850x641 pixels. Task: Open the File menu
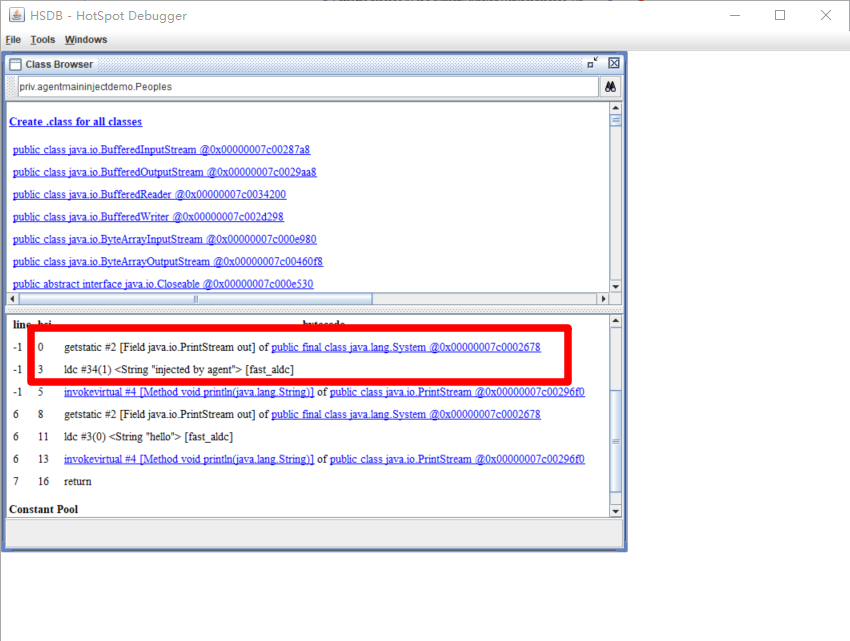(13, 40)
